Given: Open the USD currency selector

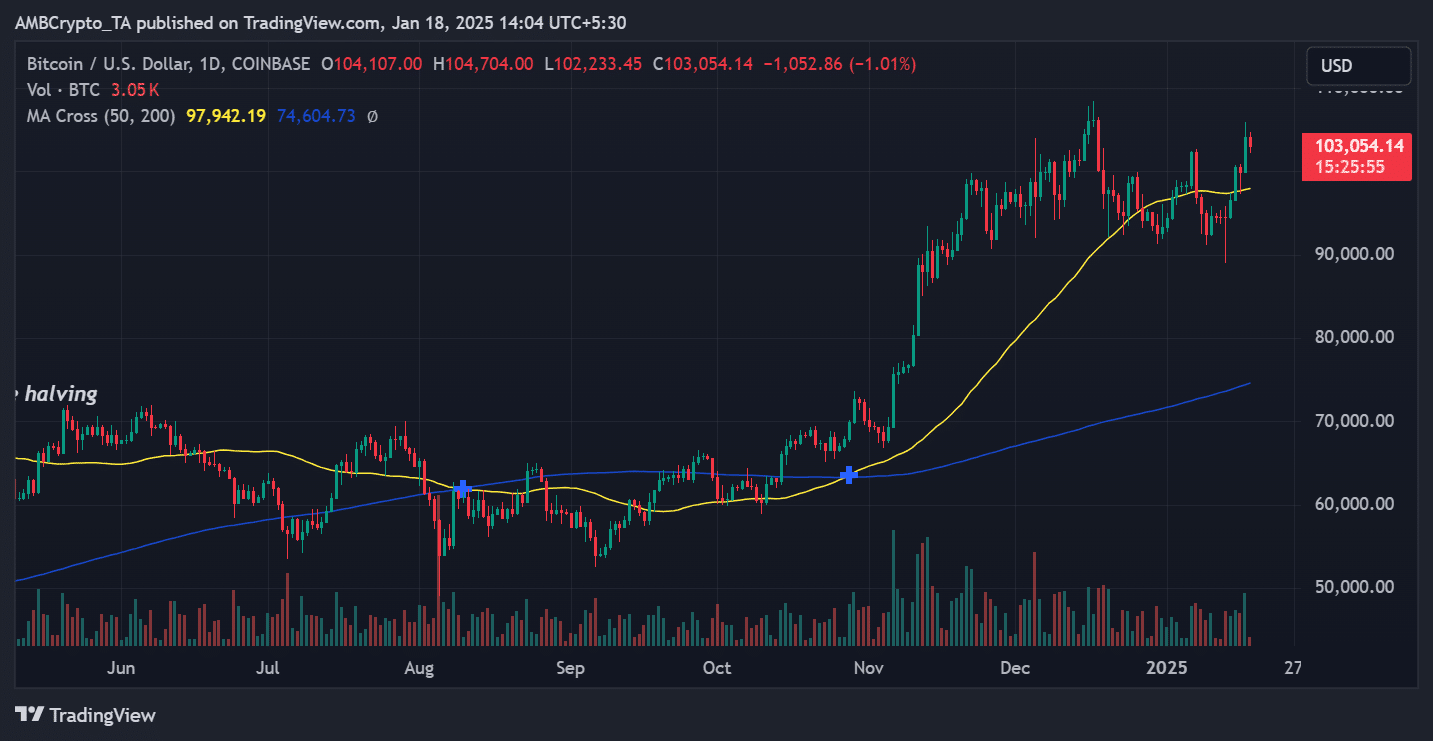Looking at the screenshot, I should tap(1358, 66).
